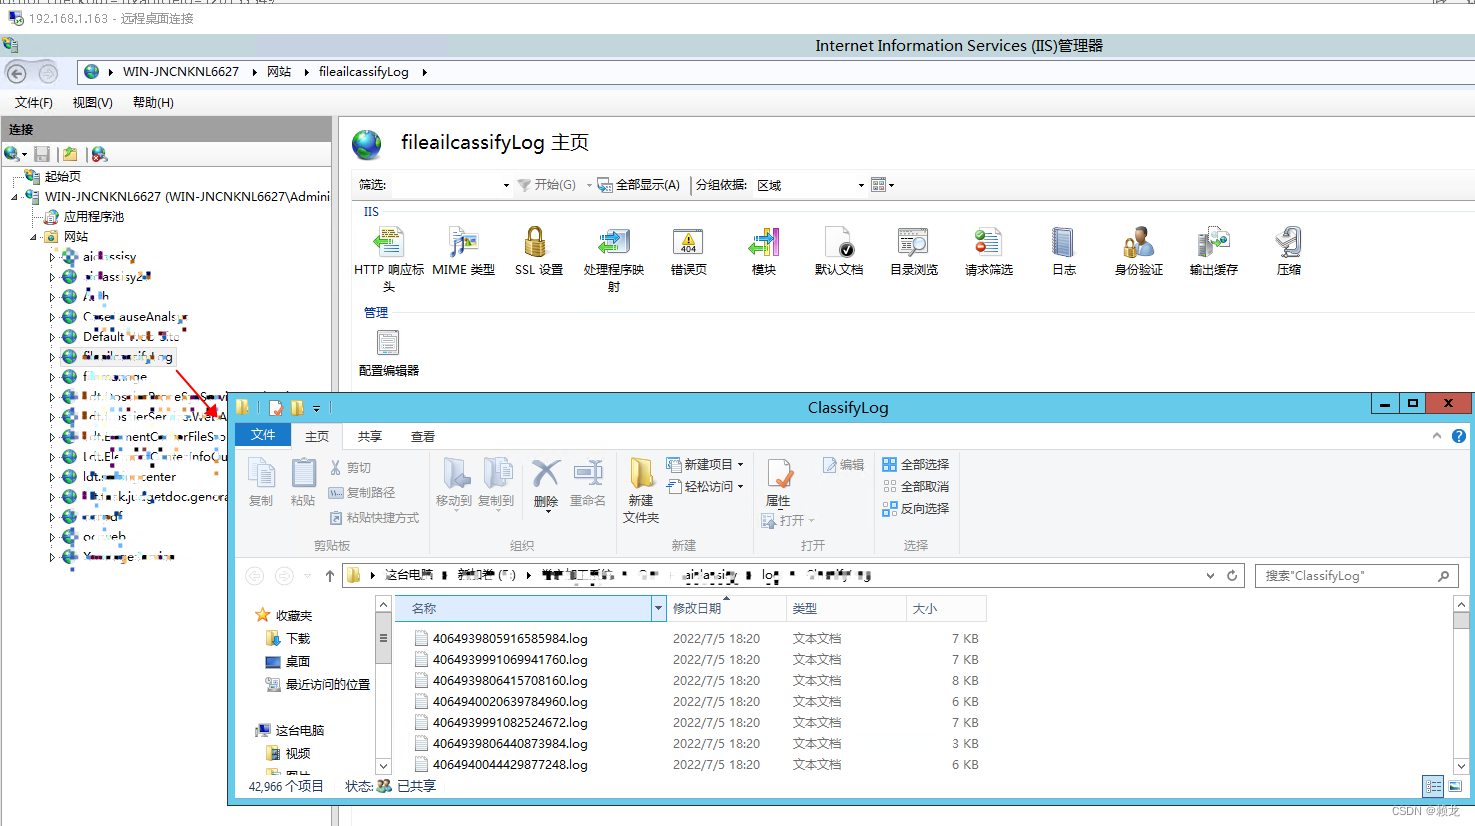Viewport: 1475px width, 826px height.
Task: Click file list scrollbar down arrow
Action: point(1461,766)
